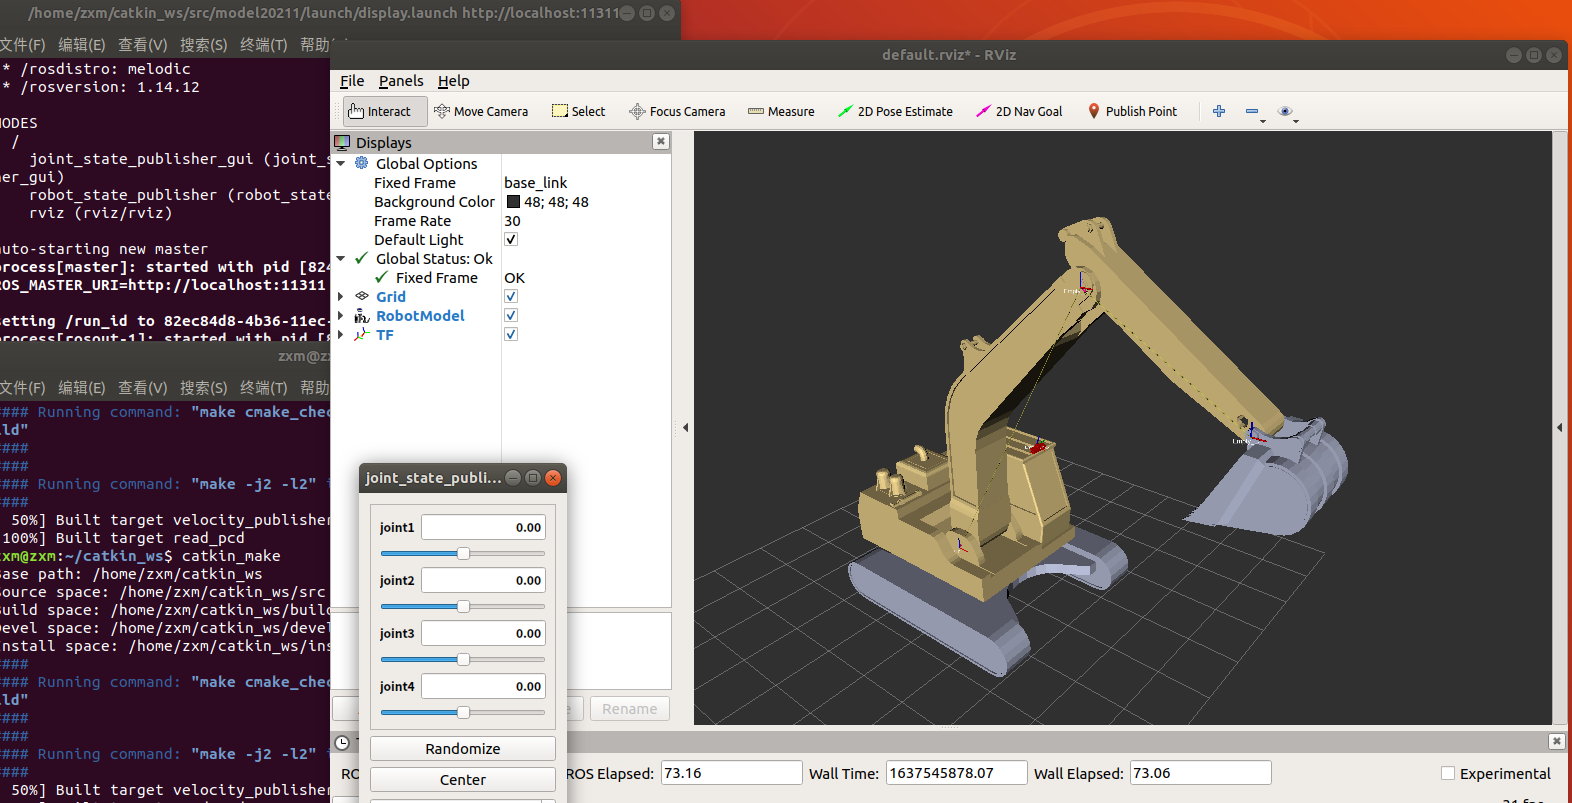
Task: Click the Rename button in Displays panel
Action: click(x=630, y=709)
